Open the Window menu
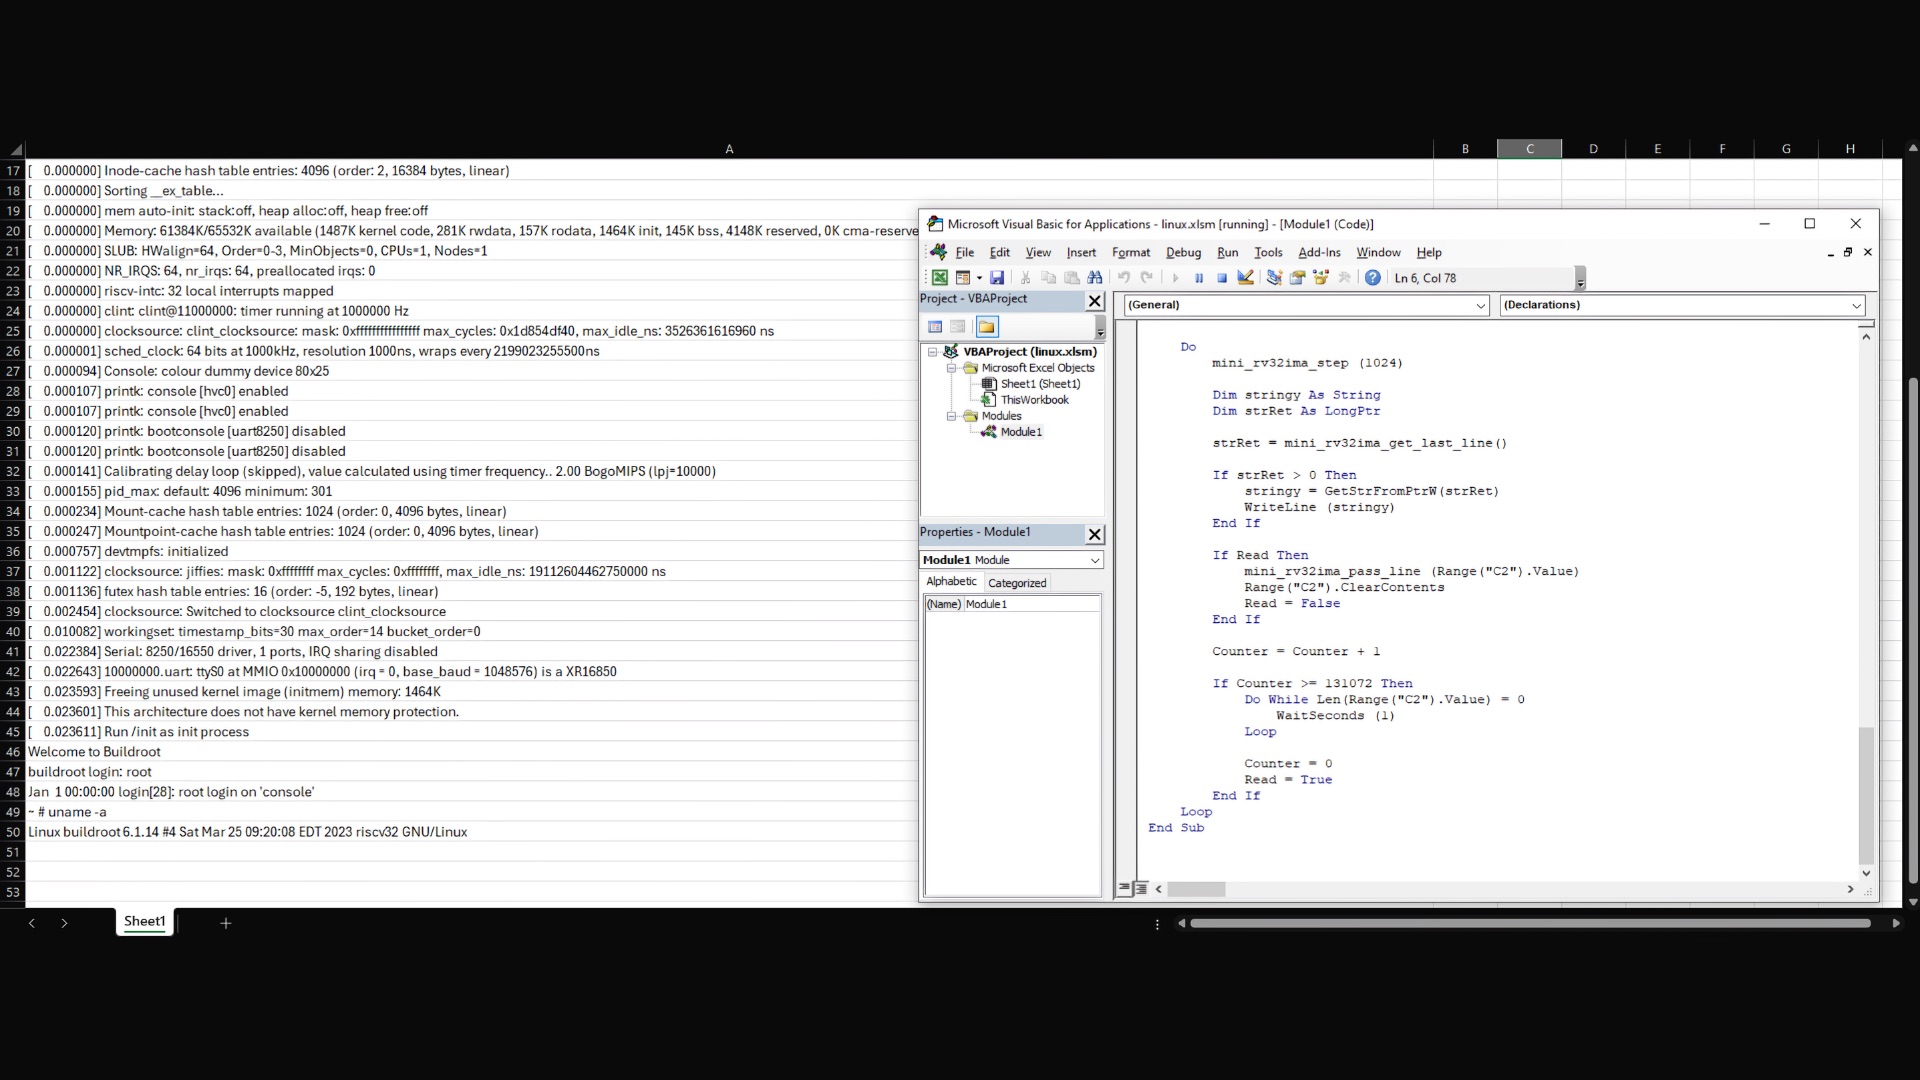Viewport: 1920px width, 1080px height. 1378,252
